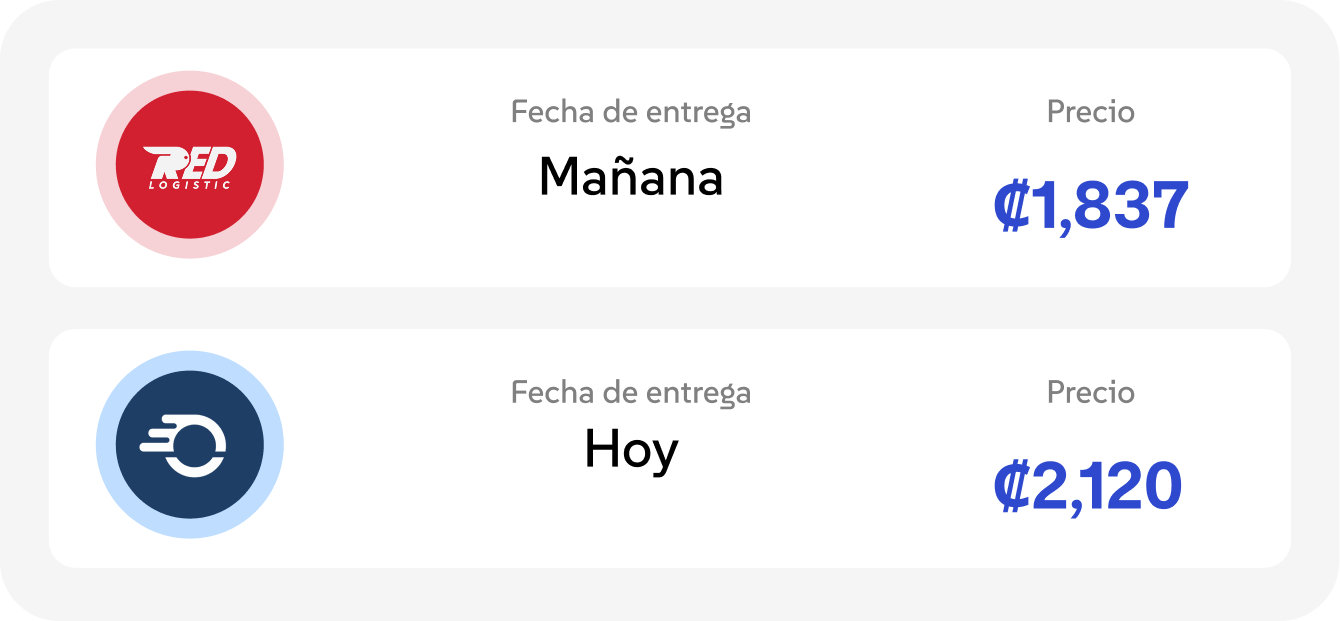Image resolution: width=1340 pixels, height=621 pixels.
Task: Click "Fecha de entrega" above Mañana
Action: point(630,112)
